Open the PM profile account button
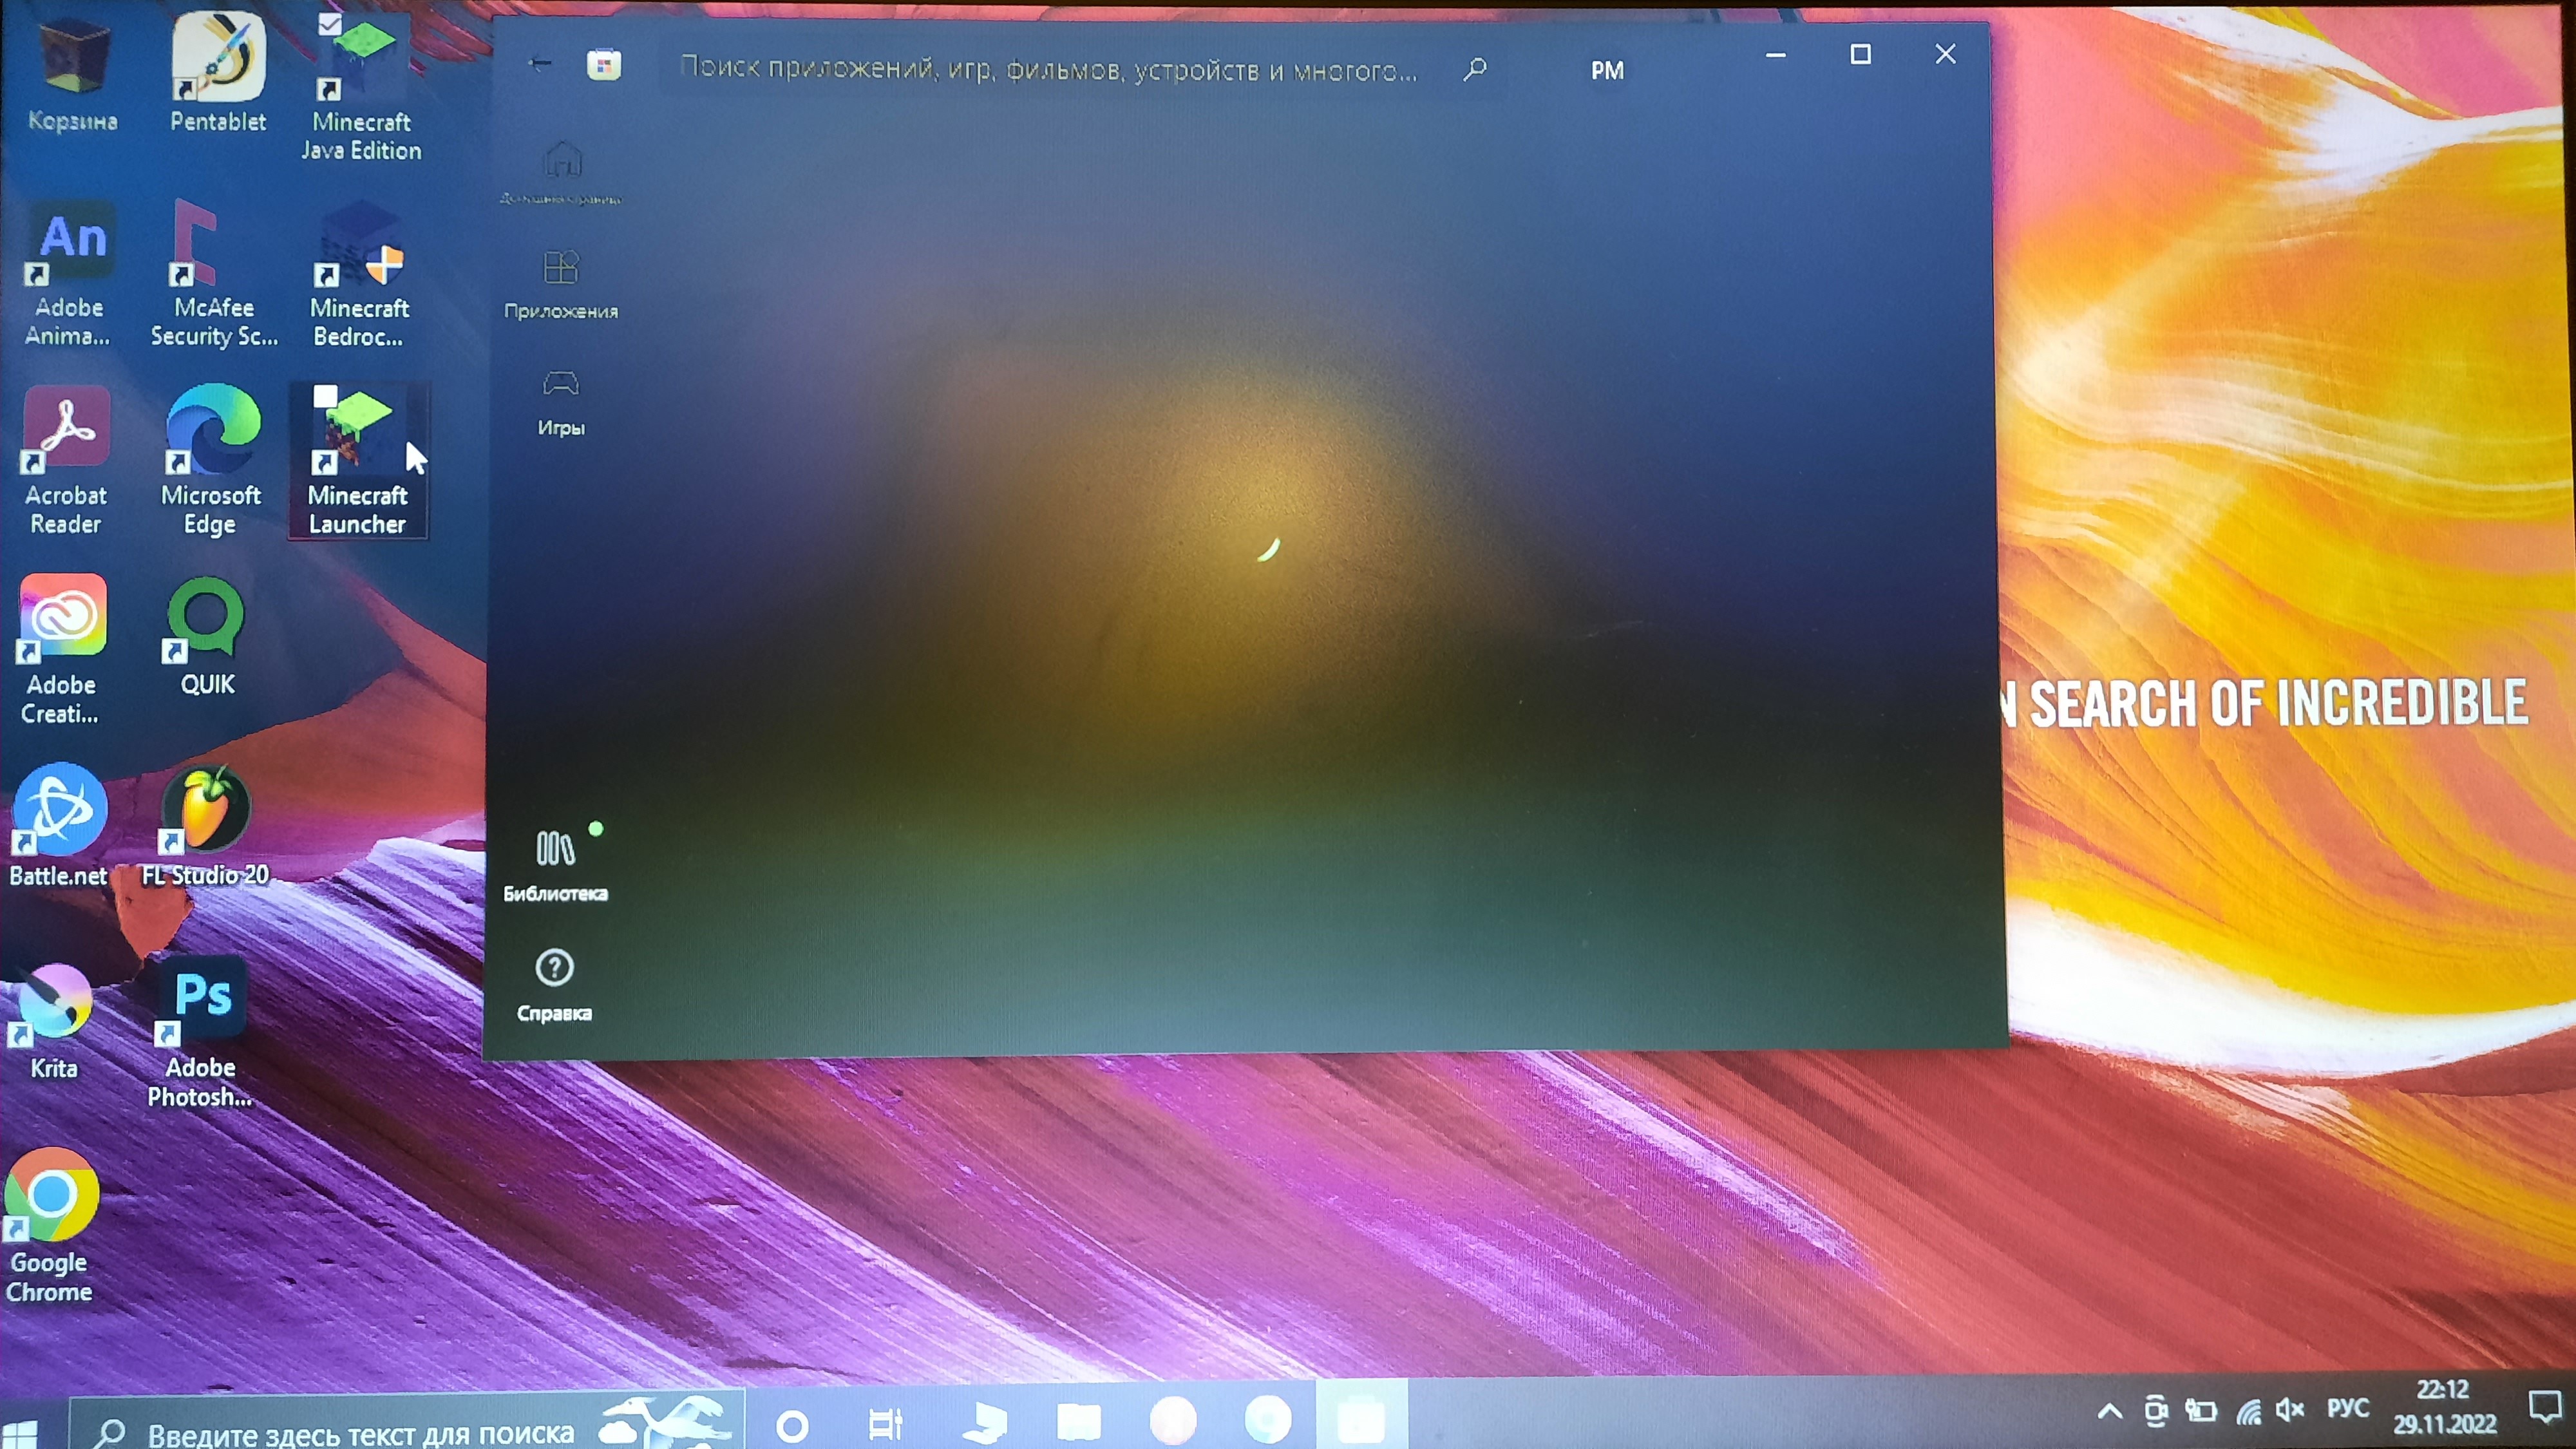The width and height of the screenshot is (2576, 1449). (1607, 71)
